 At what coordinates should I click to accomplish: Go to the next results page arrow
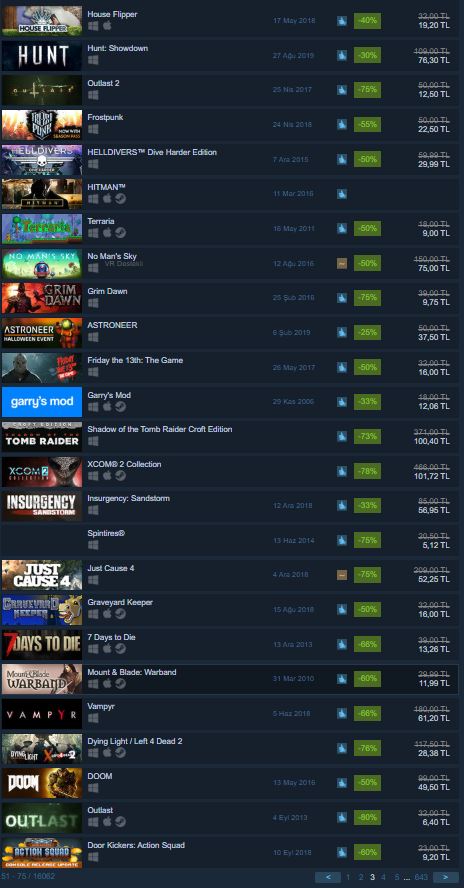click(445, 877)
